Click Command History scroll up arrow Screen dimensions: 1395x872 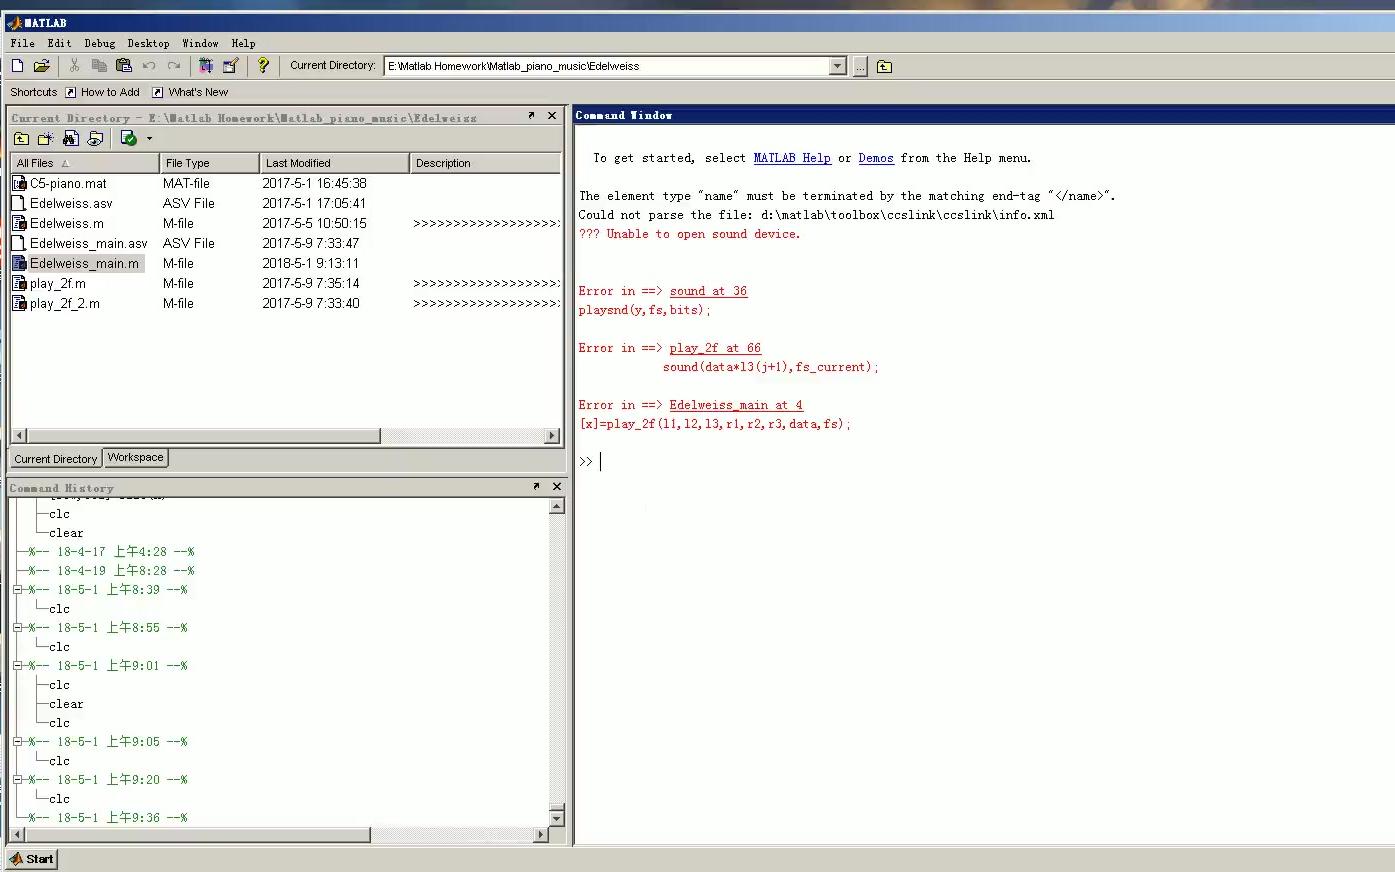tap(557, 506)
